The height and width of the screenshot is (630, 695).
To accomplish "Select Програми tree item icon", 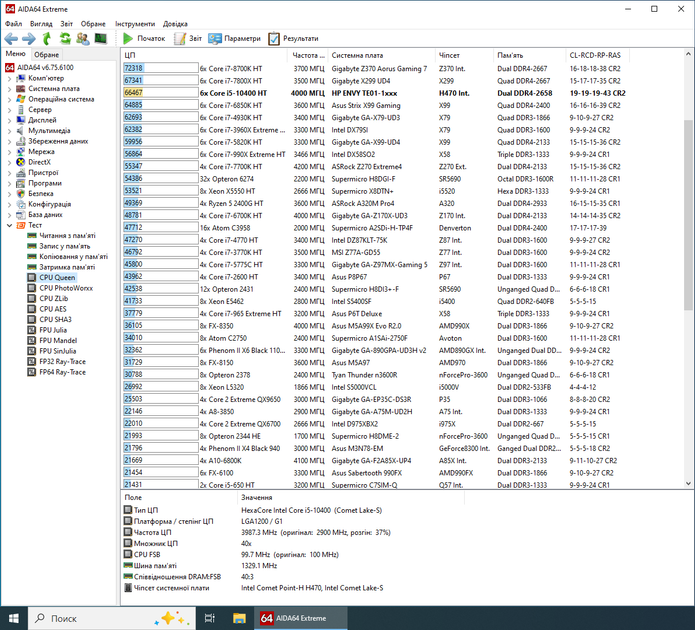I will pos(20,183).
